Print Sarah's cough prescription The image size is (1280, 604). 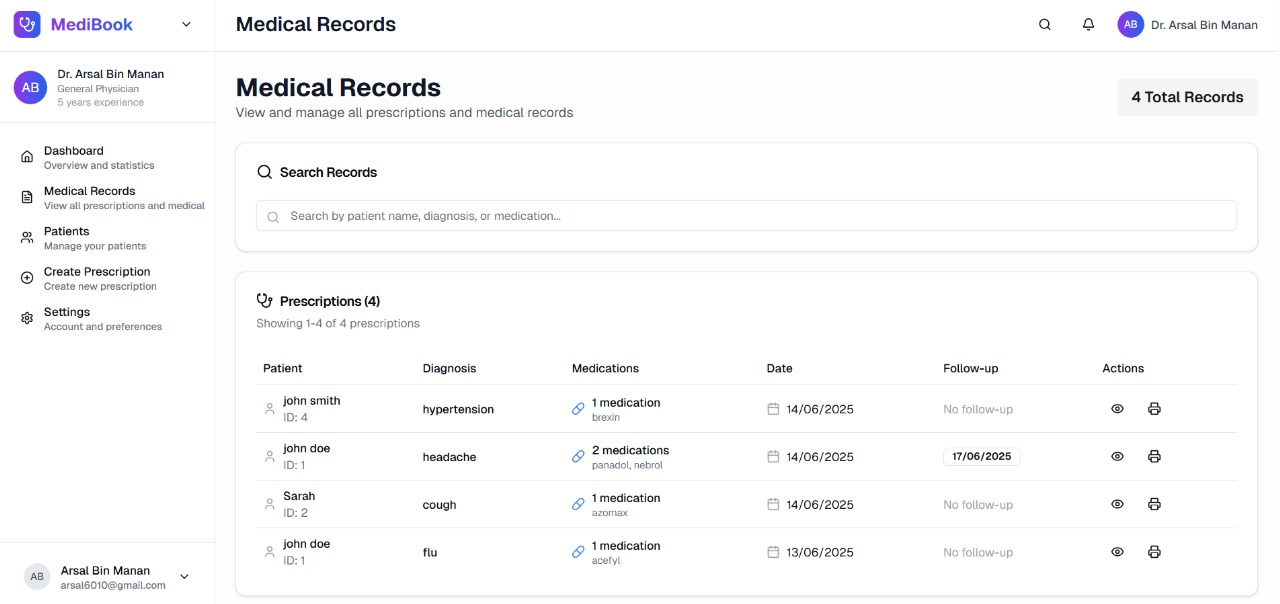[1154, 505]
